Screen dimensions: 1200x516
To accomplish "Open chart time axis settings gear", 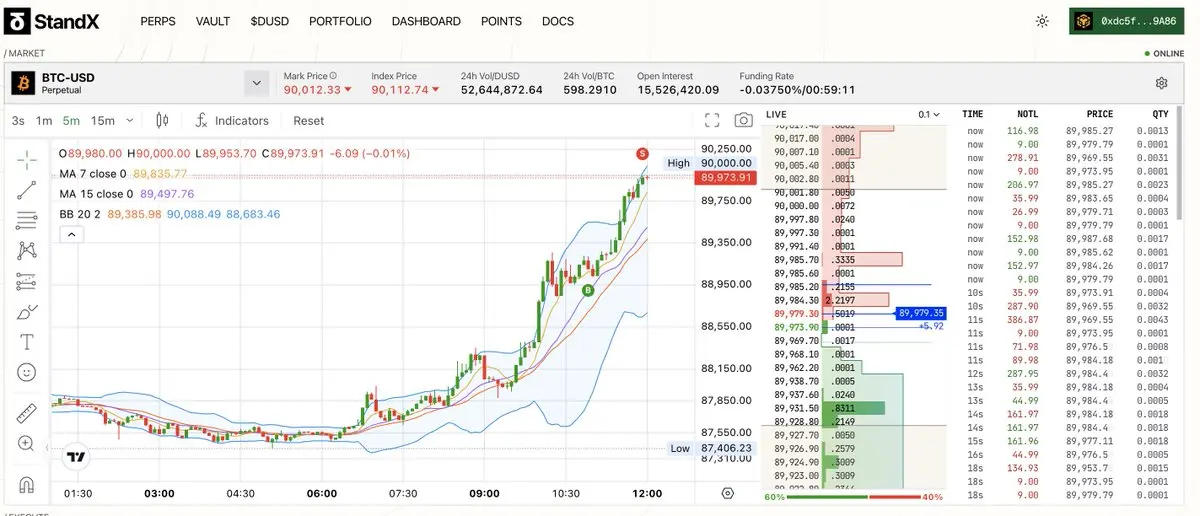I will click(x=727, y=494).
